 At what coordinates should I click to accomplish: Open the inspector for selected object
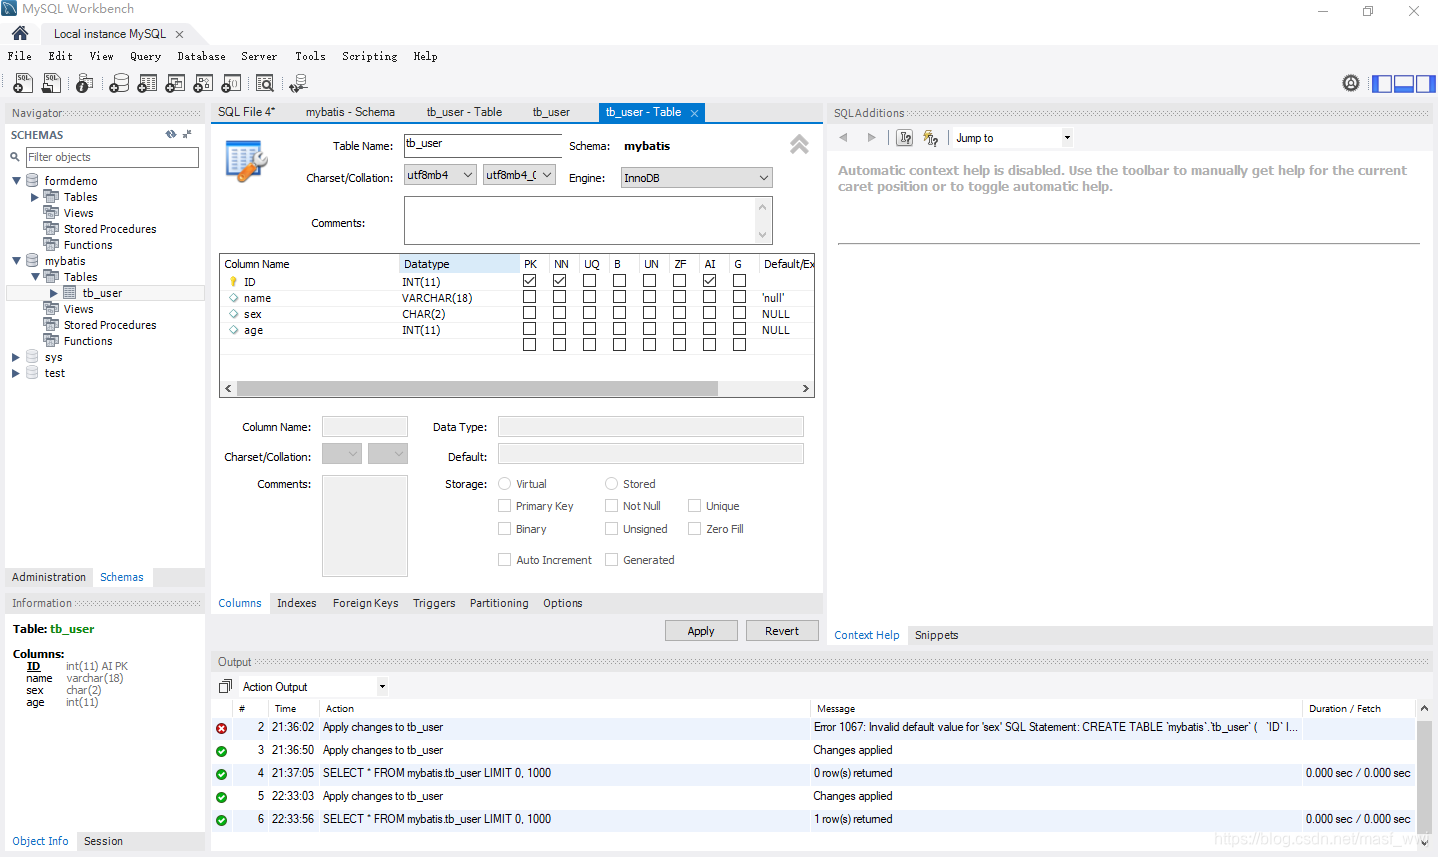pyautogui.click(x=84, y=84)
